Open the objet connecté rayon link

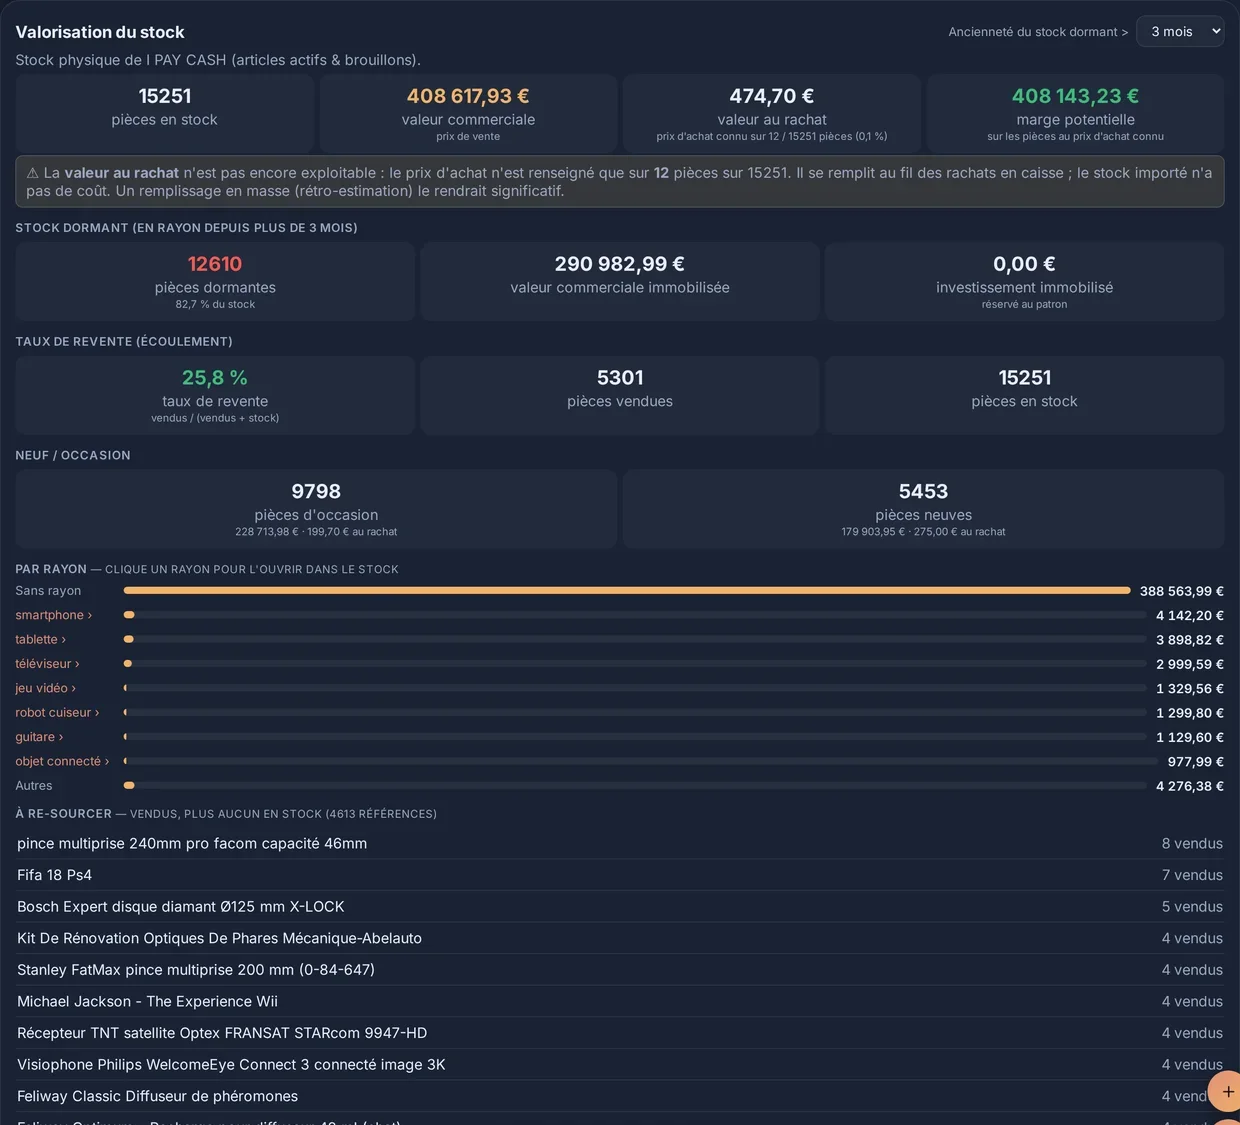pos(62,761)
